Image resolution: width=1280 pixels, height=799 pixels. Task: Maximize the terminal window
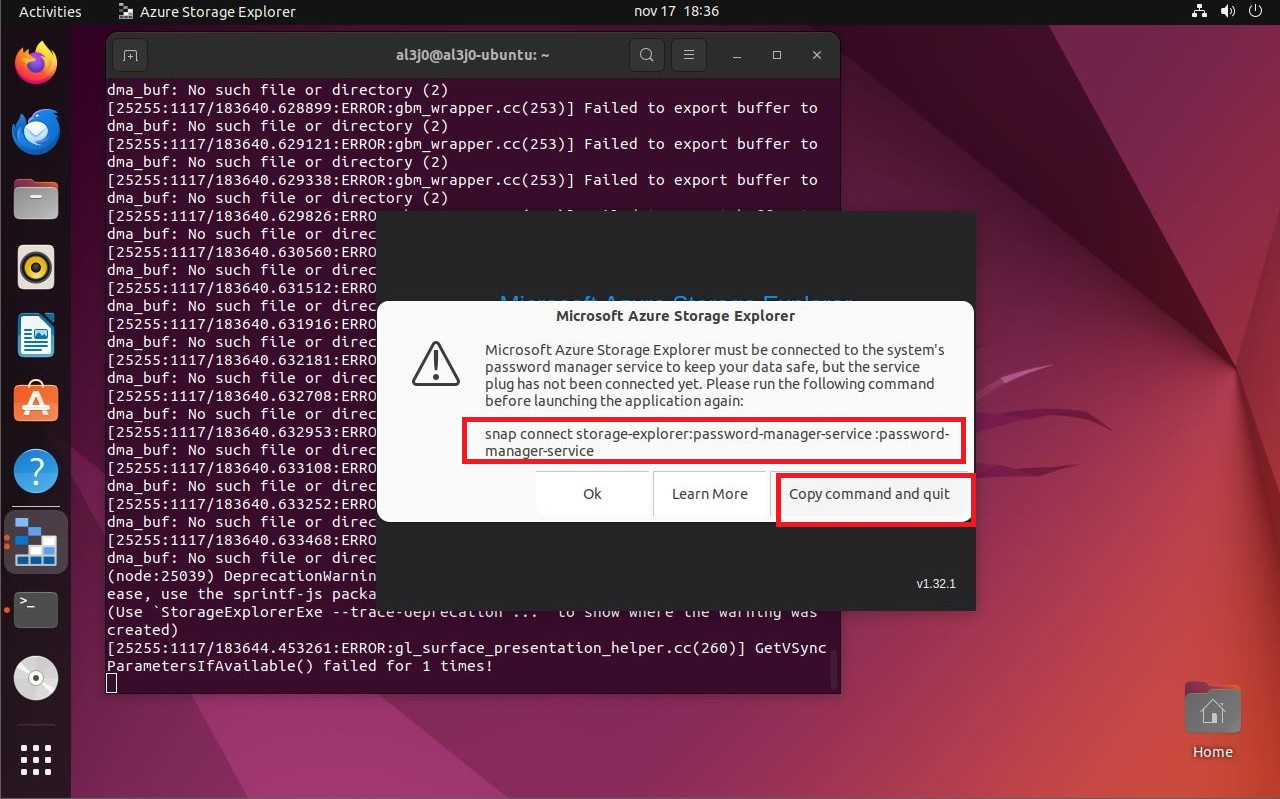[x=777, y=55]
